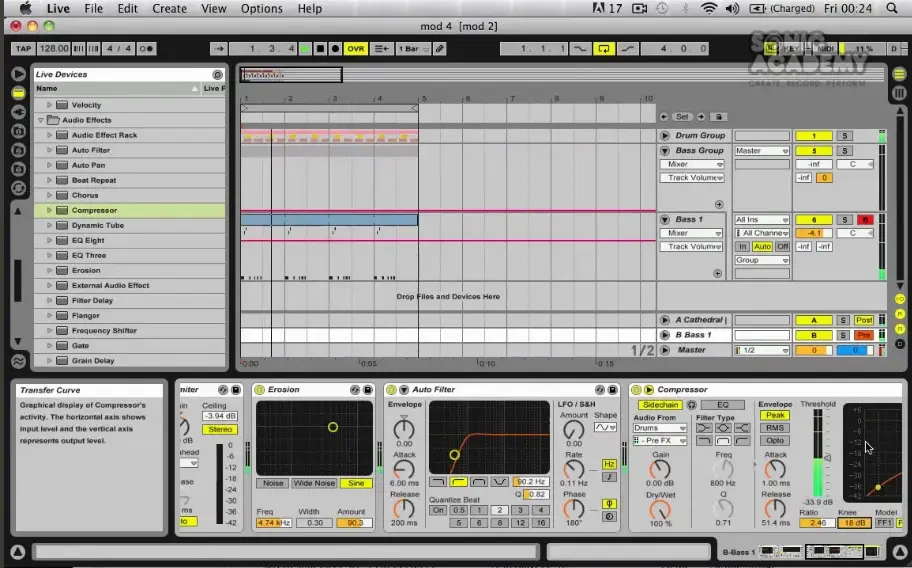This screenshot has height=568, width=912.
Task: Click the Compressor sidechain headphones icon
Action: click(692, 405)
